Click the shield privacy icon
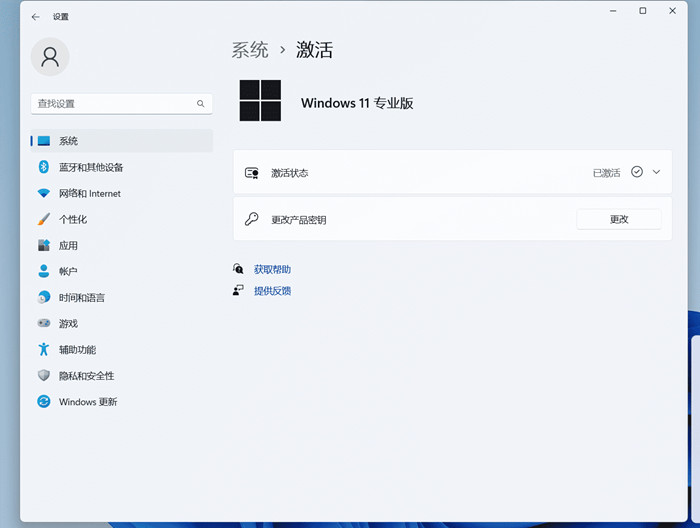Screen dimensions: 700x528 (44, 375)
